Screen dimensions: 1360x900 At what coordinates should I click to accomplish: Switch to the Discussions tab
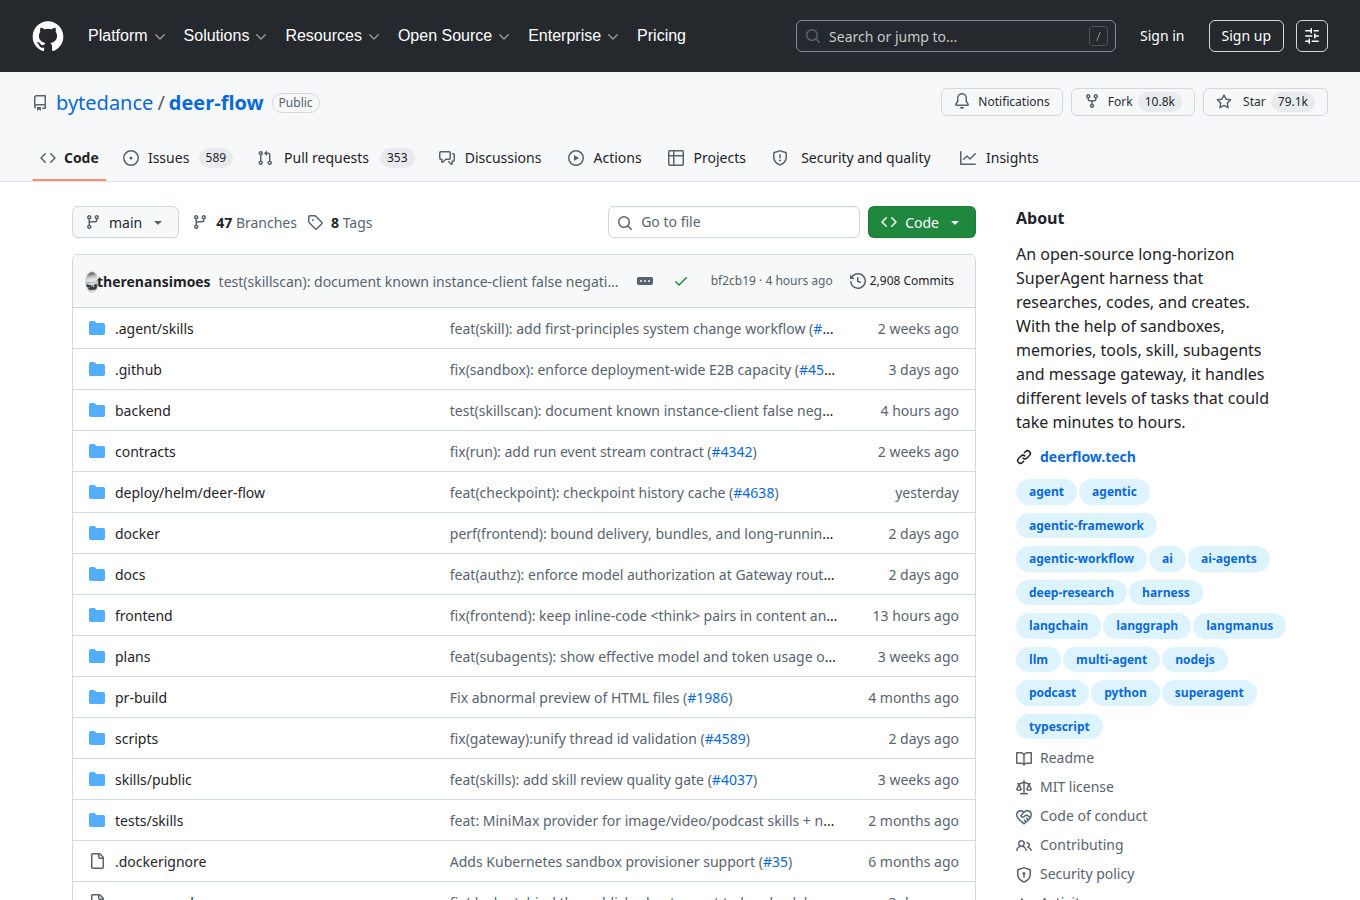pyautogui.click(x=490, y=158)
